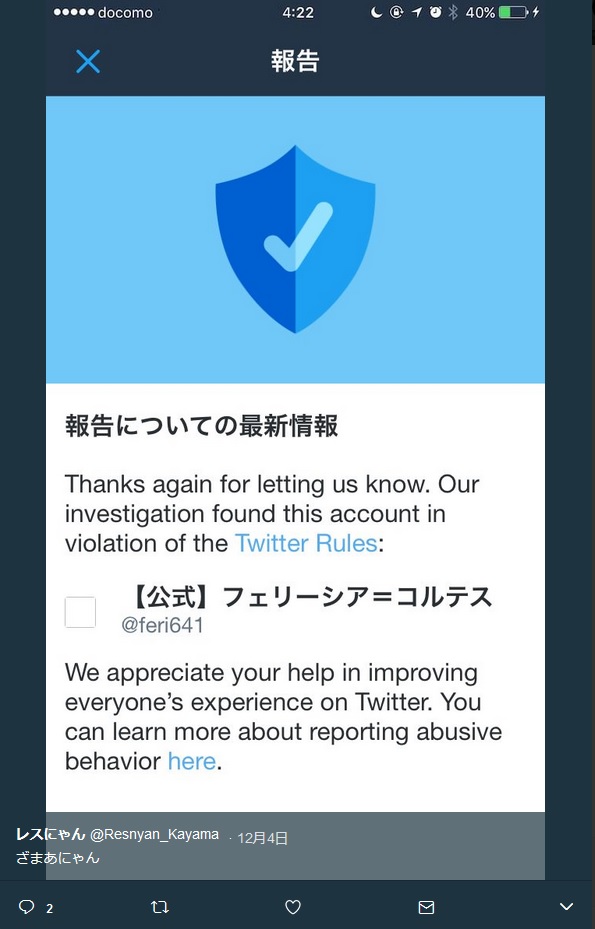
Task: Click the battery indicator in the status bar
Action: 513,12
